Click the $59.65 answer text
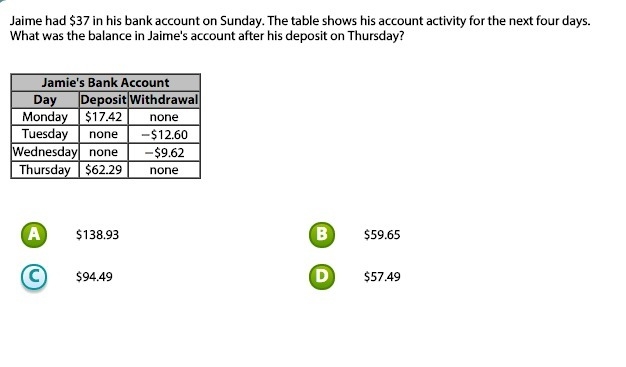626x367 pixels. click(x=382, y=235)
